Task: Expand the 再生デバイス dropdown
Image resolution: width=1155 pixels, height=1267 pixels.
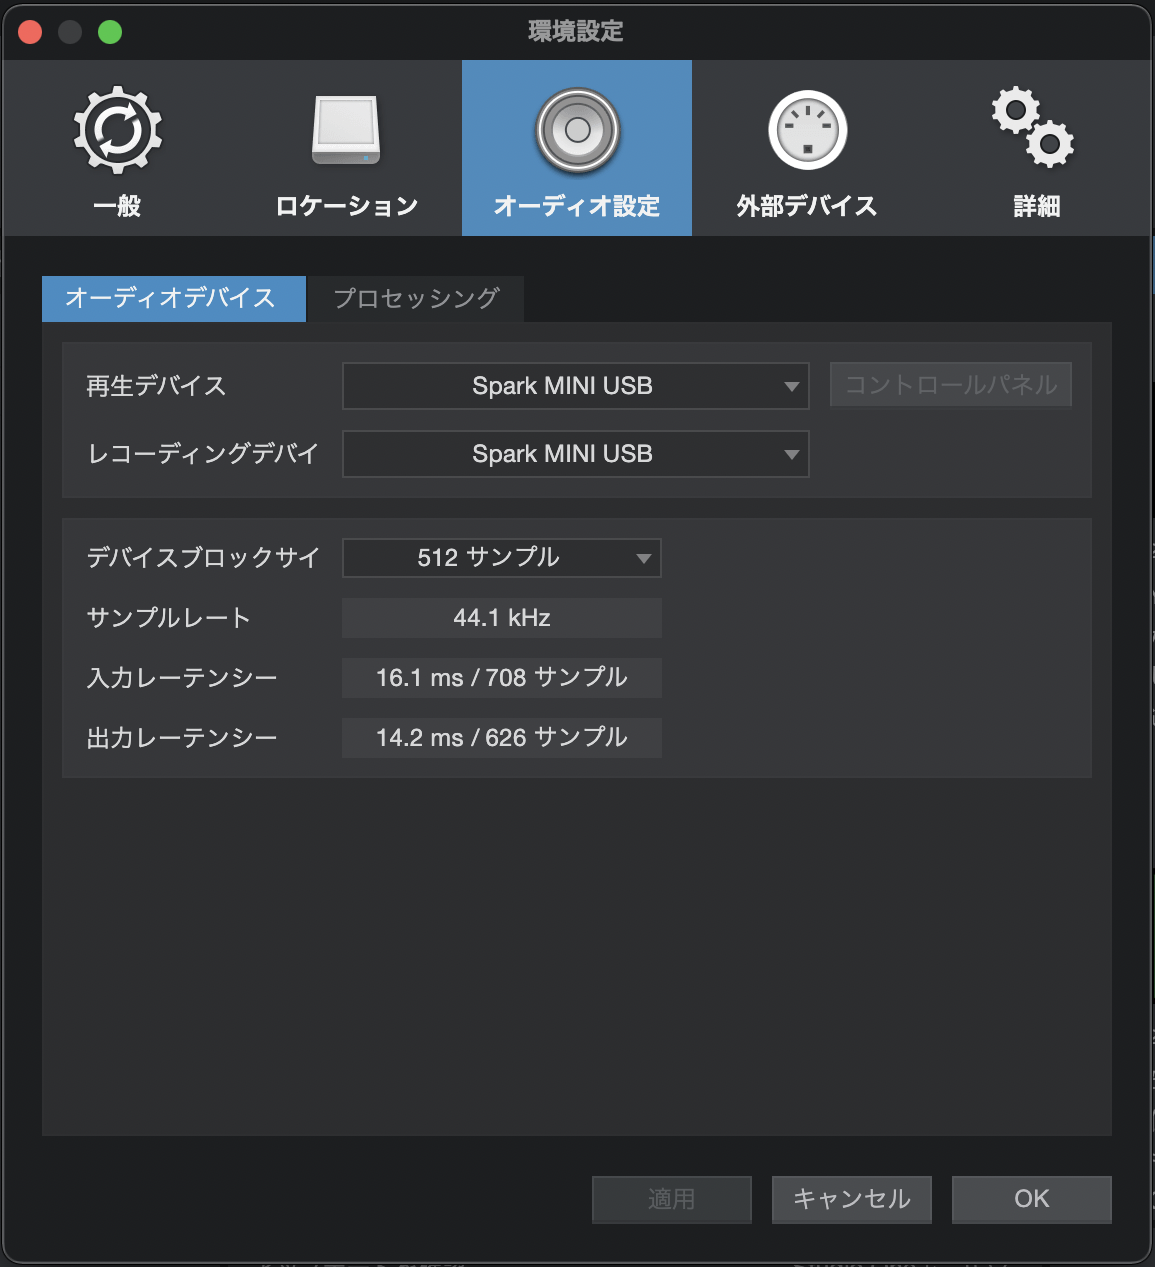Action: tap(575, 386)
